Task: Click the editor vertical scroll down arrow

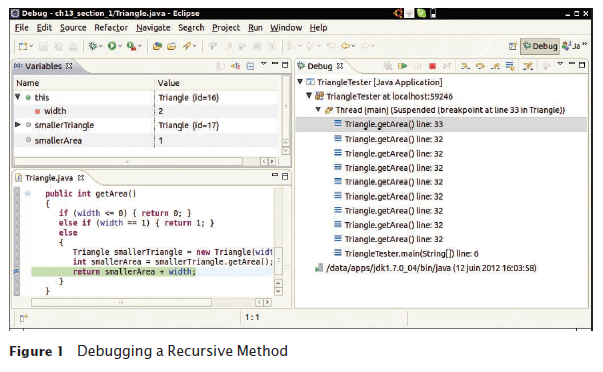Action: [x=278, y=292]
